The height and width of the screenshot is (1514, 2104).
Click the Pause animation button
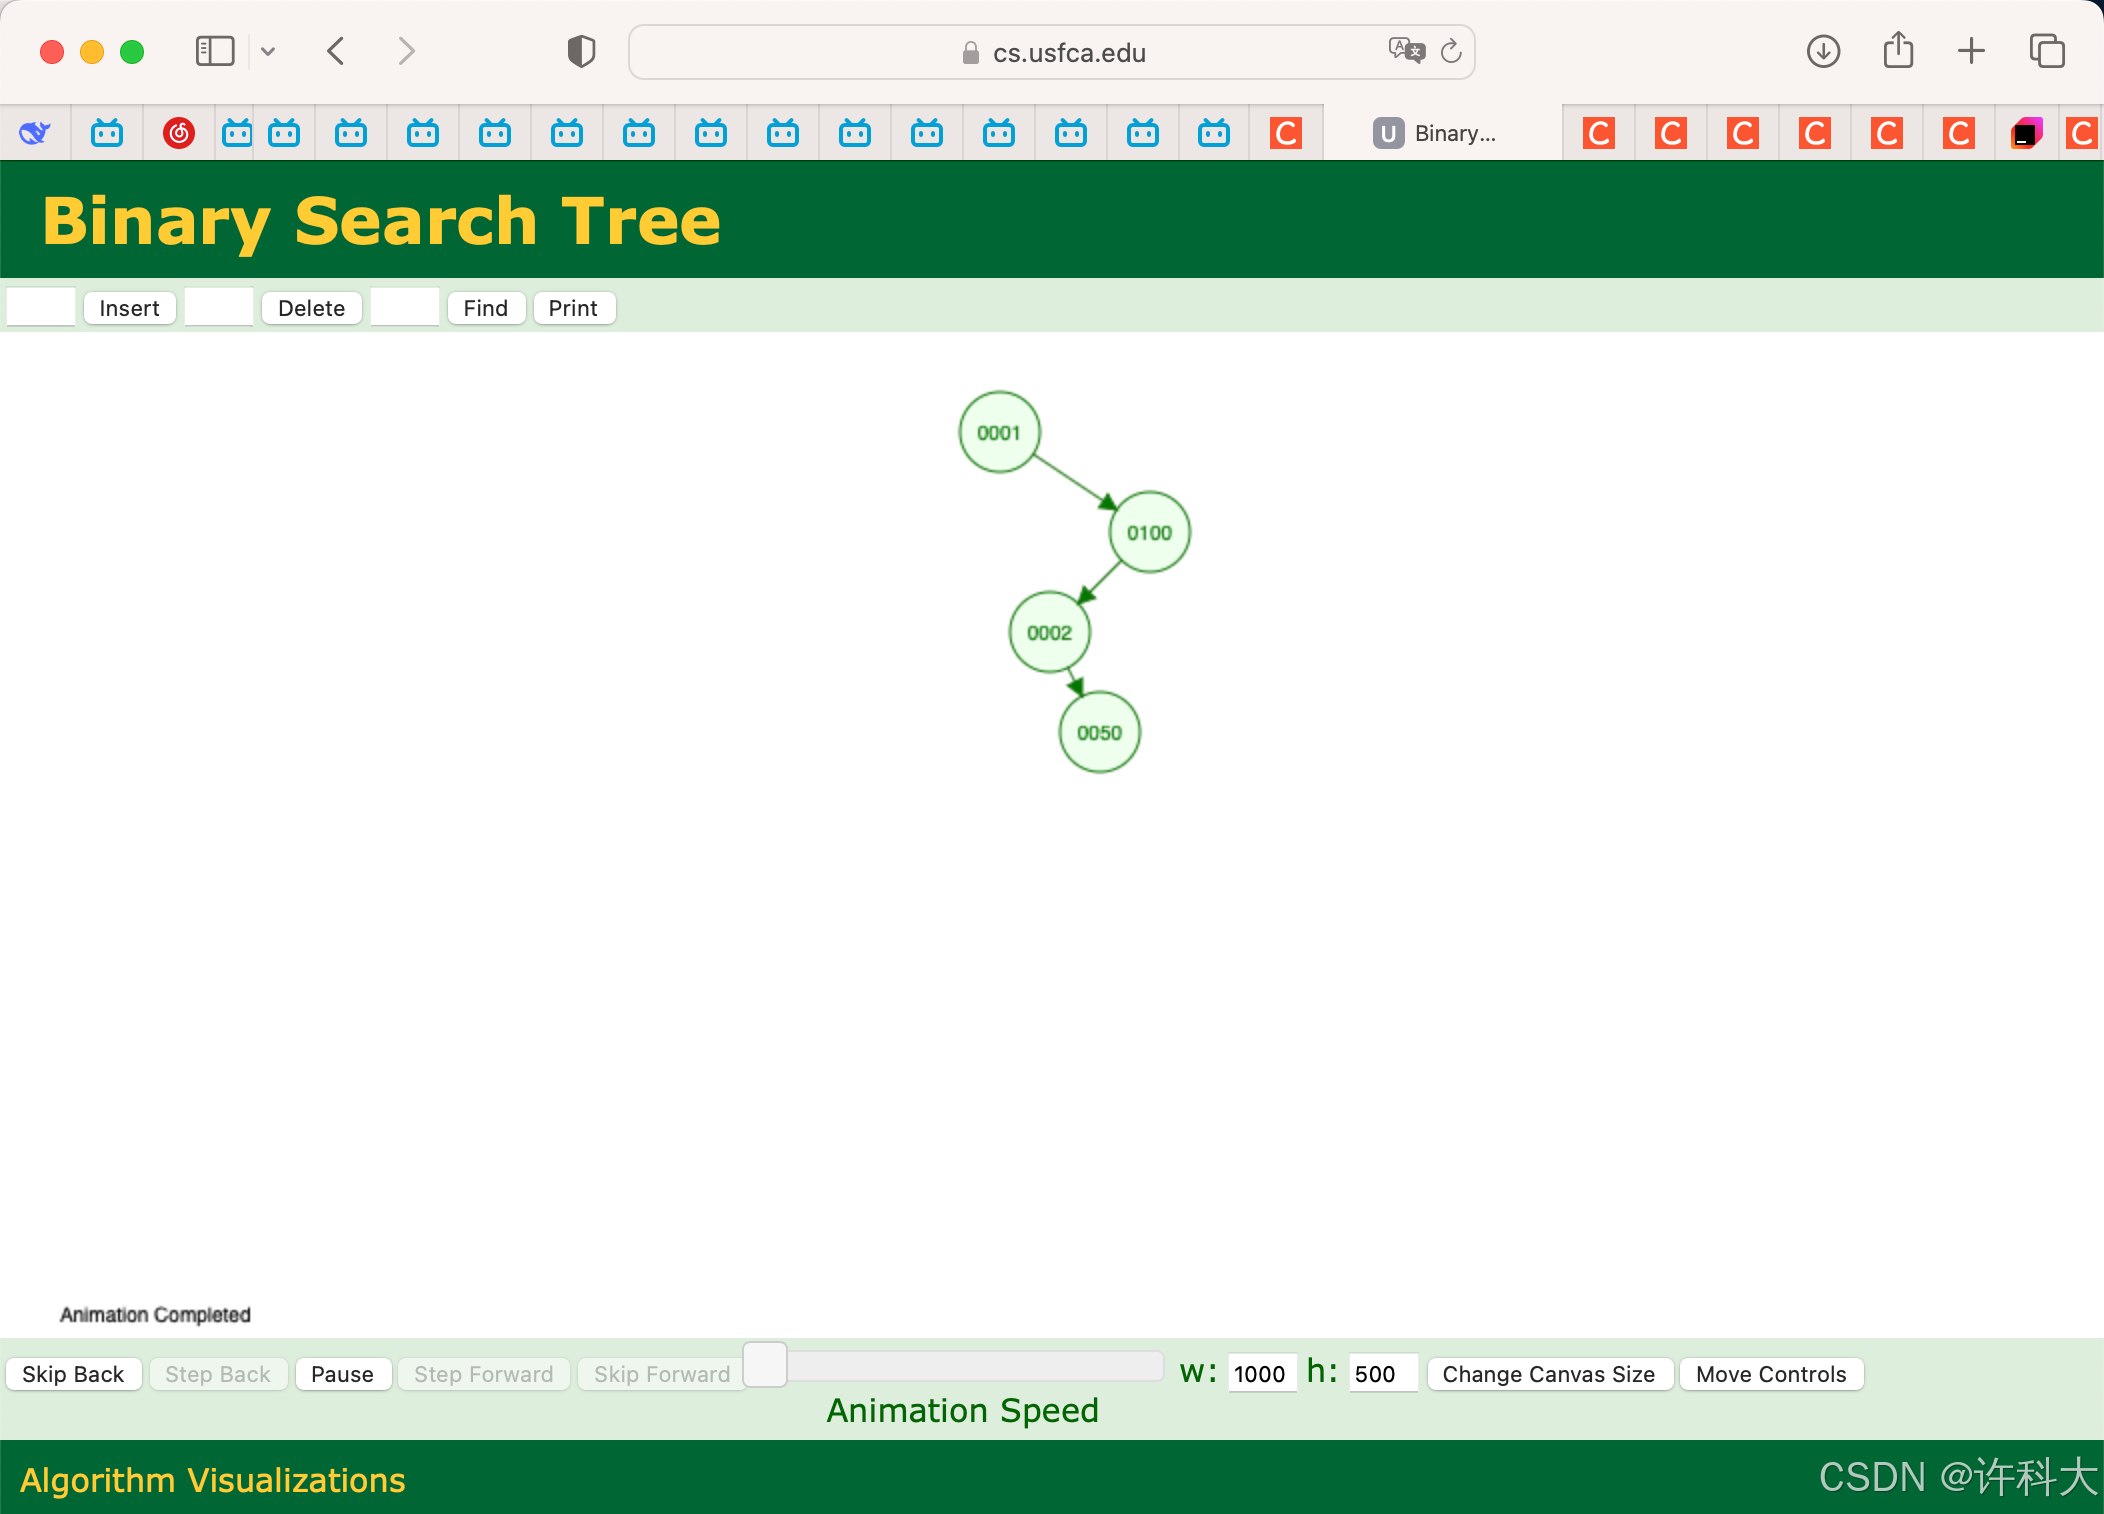(342, 1374)
